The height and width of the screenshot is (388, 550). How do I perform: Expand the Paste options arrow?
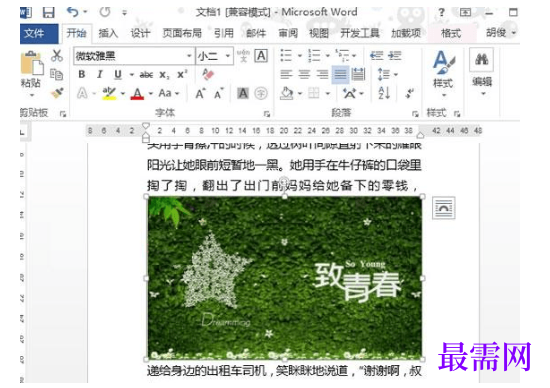pos(32,95)
